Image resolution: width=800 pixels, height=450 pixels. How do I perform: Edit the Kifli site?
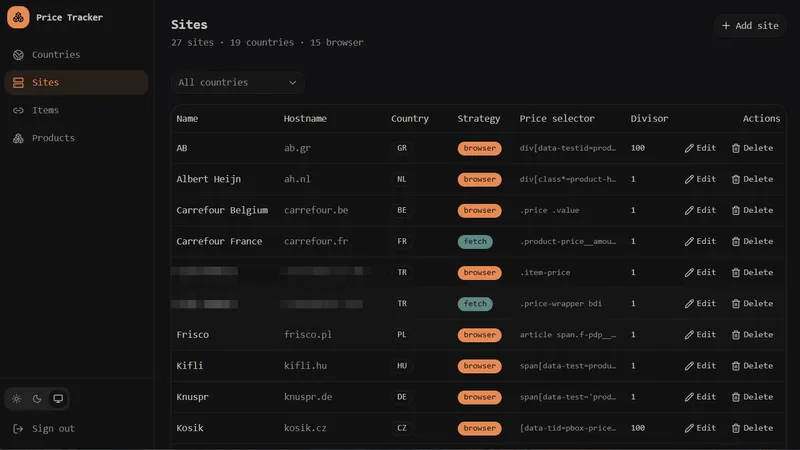tap(700, 366)
